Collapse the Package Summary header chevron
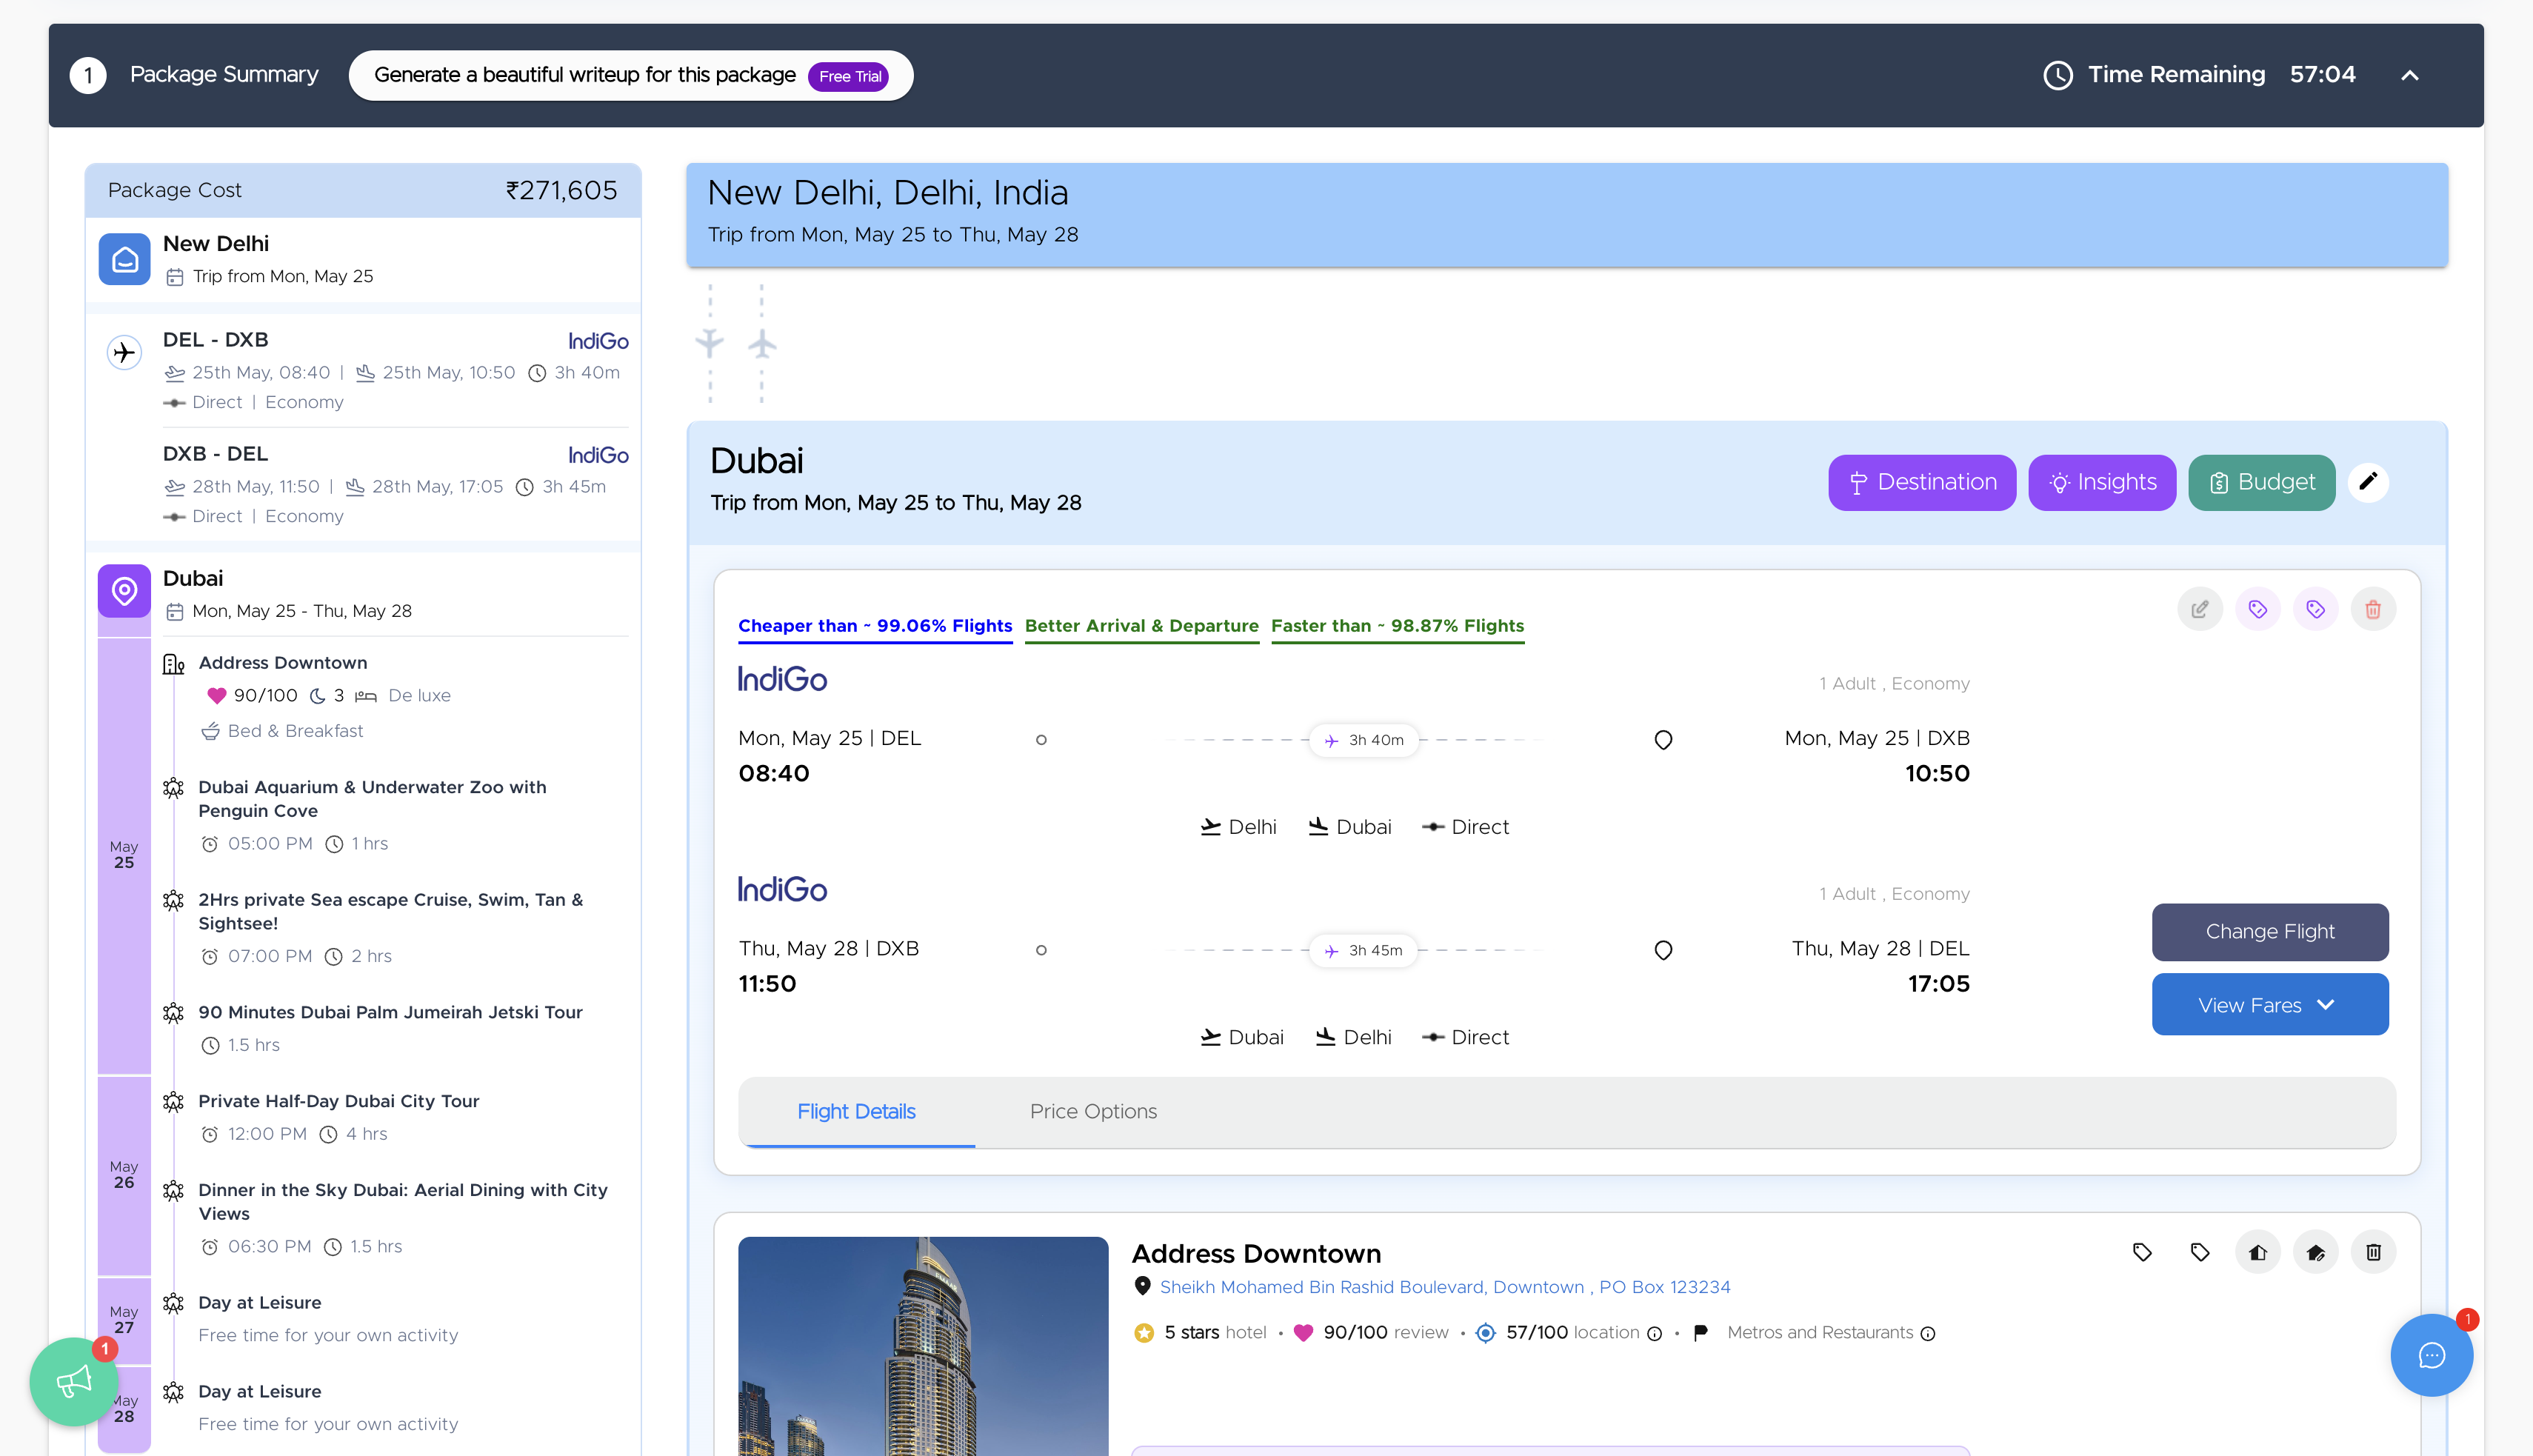 2410,75
